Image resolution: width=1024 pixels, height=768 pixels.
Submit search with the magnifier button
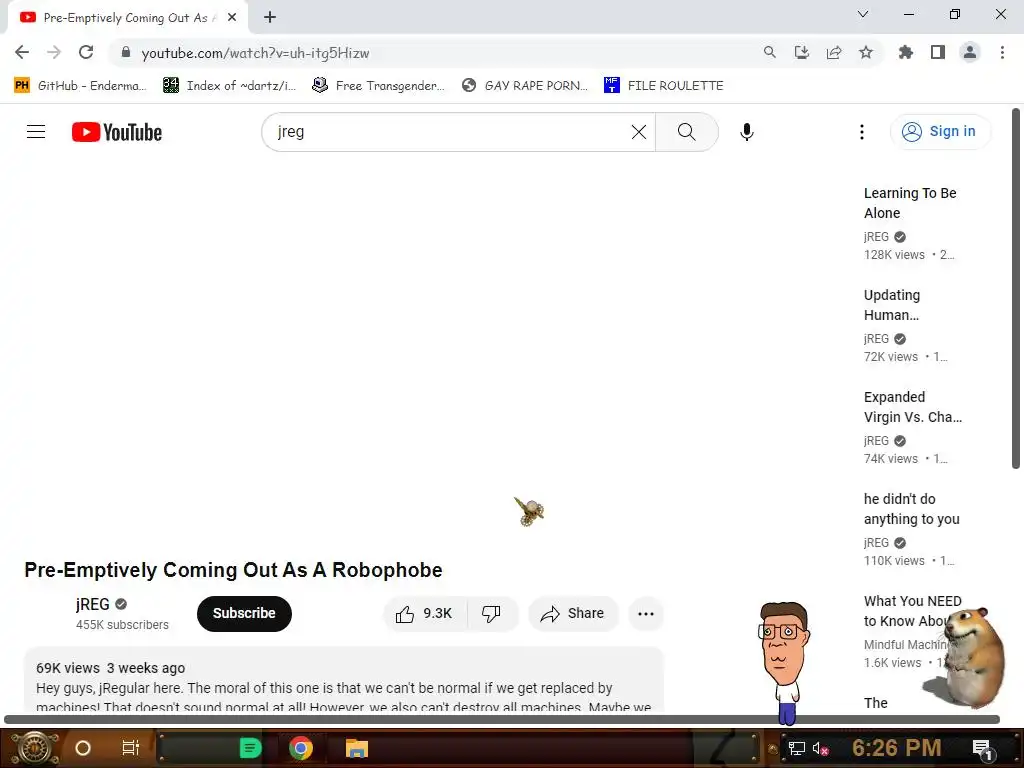(x=686, y=132)
